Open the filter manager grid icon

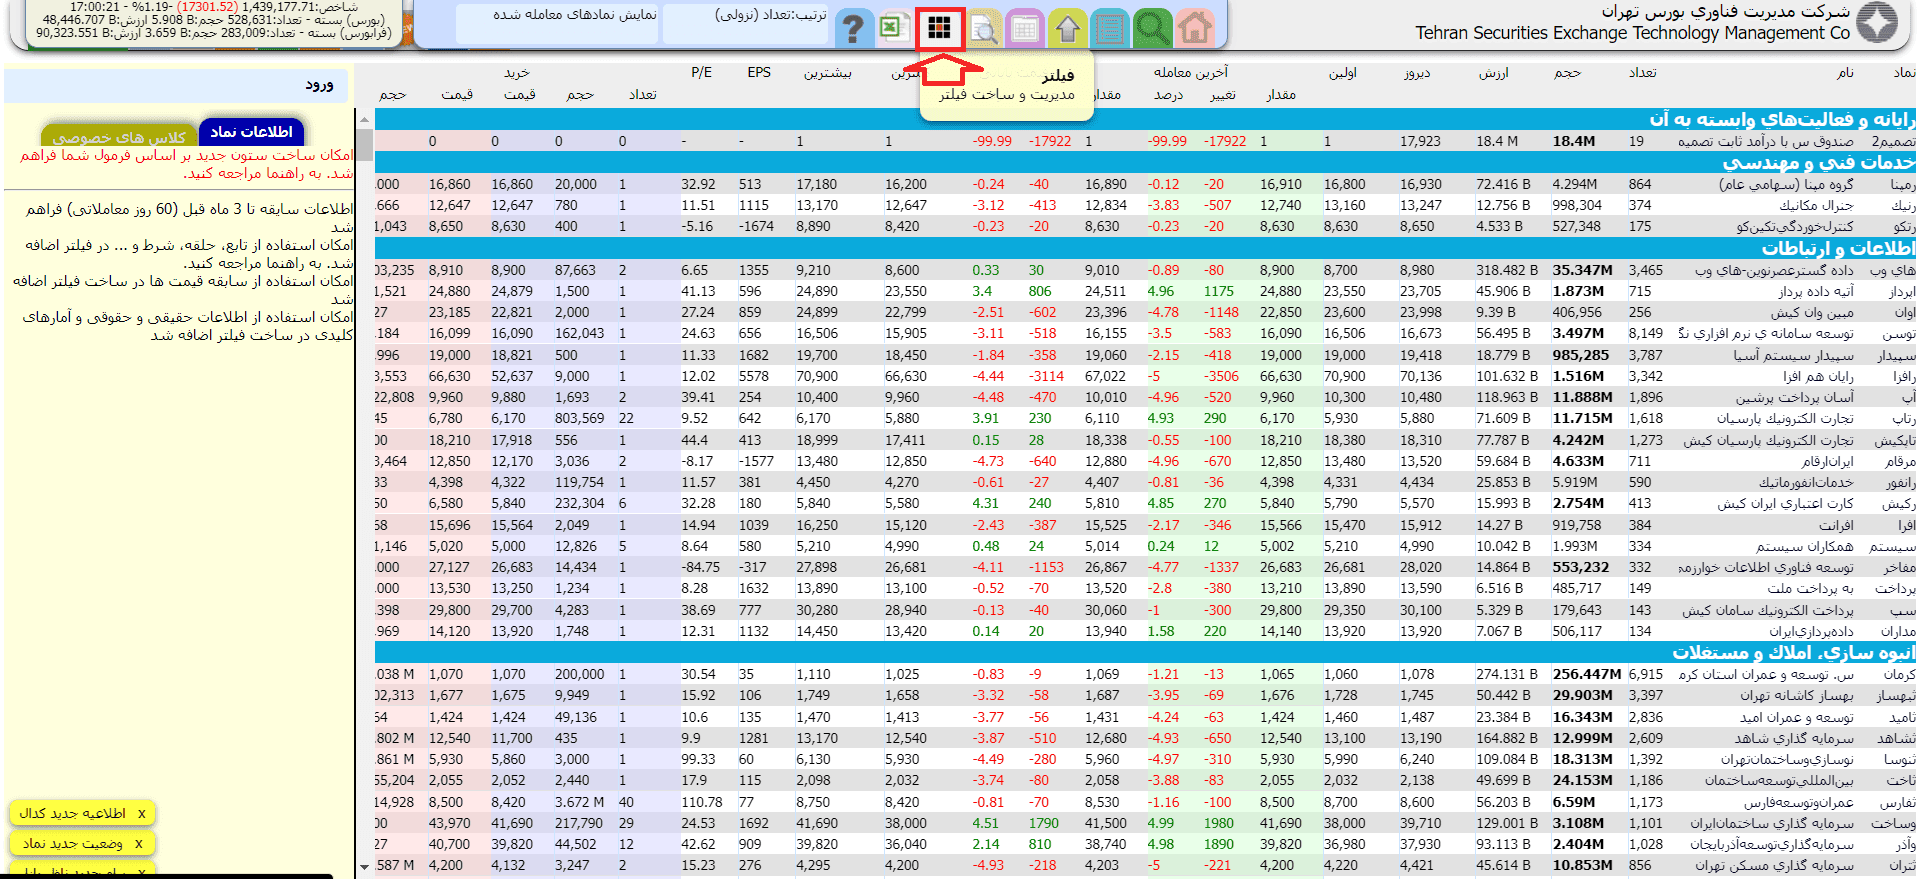pos(939,28)
